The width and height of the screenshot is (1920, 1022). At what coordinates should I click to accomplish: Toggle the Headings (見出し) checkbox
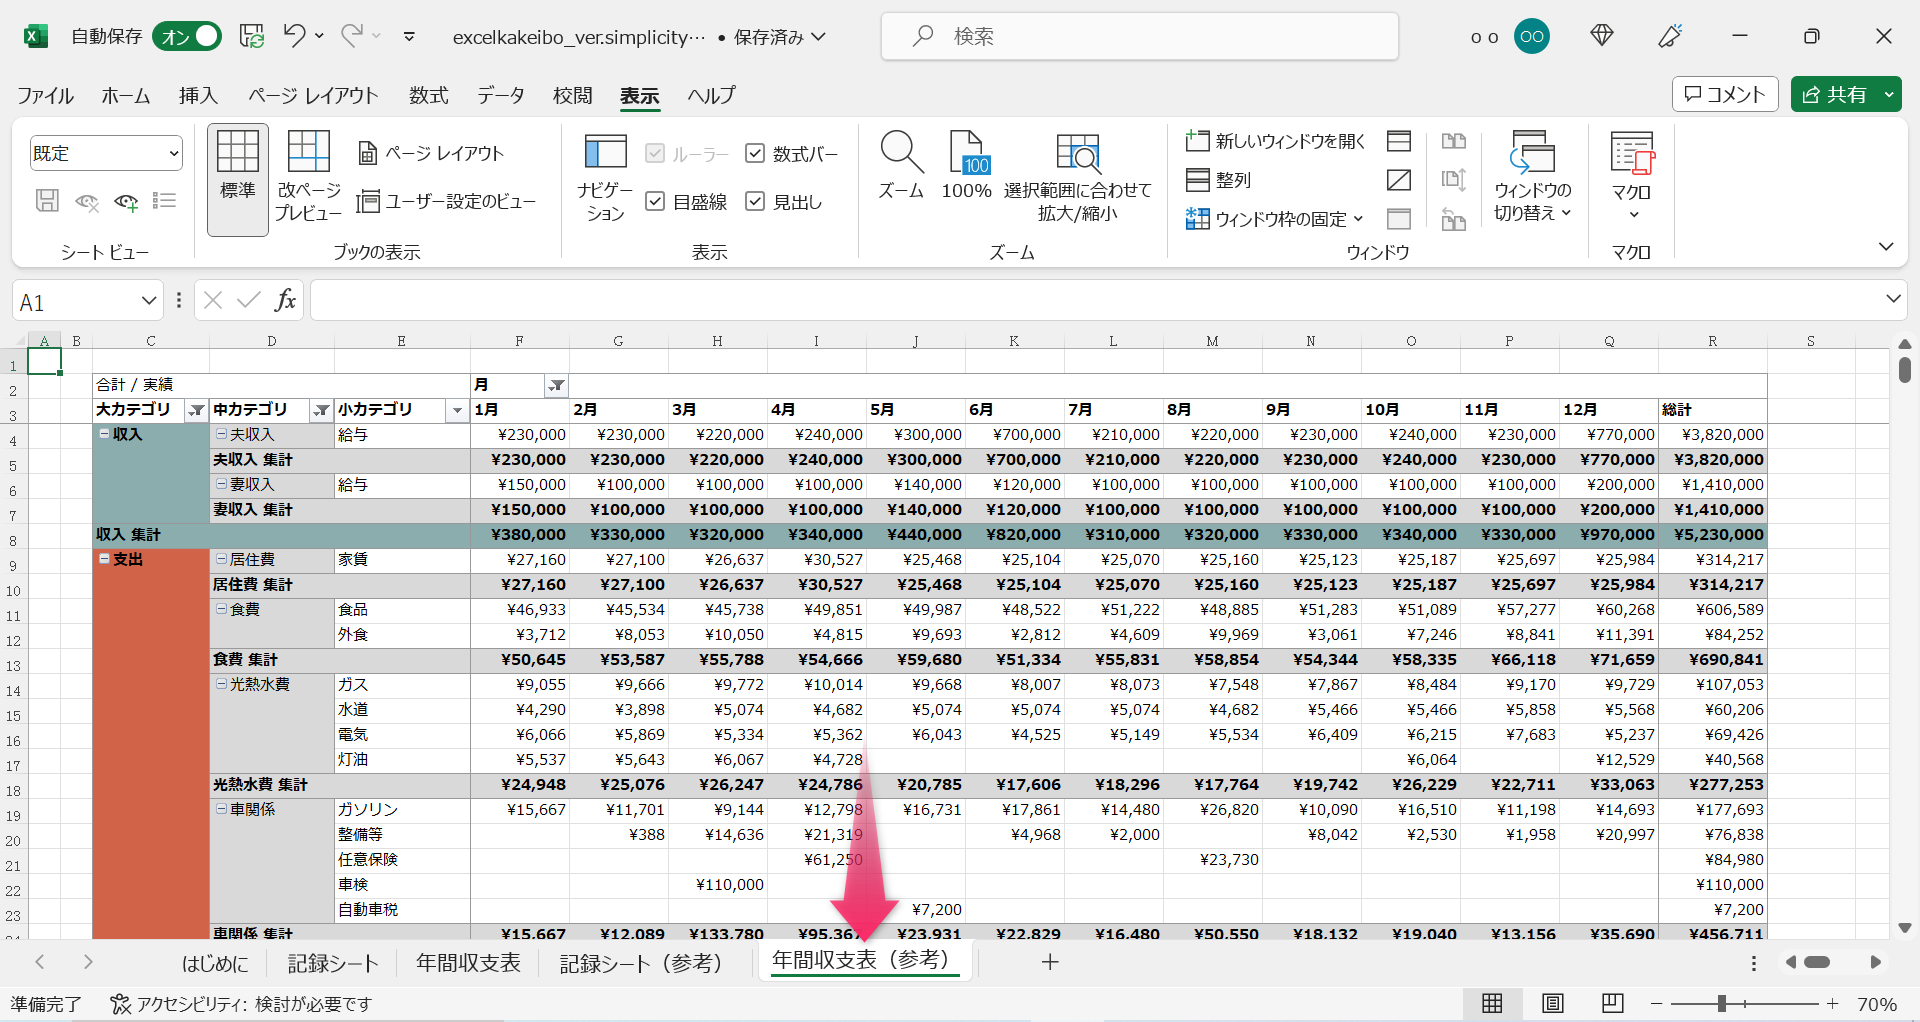755,201
